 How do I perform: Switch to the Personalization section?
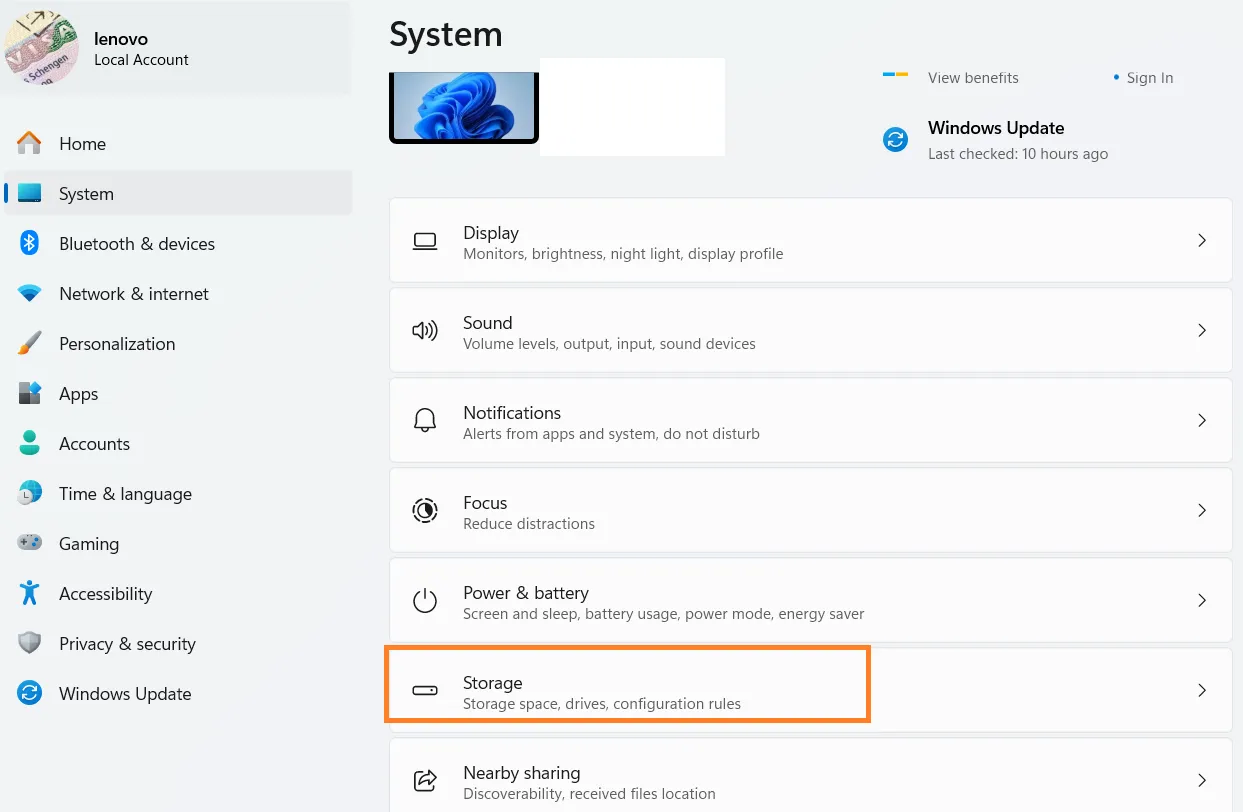117,343
